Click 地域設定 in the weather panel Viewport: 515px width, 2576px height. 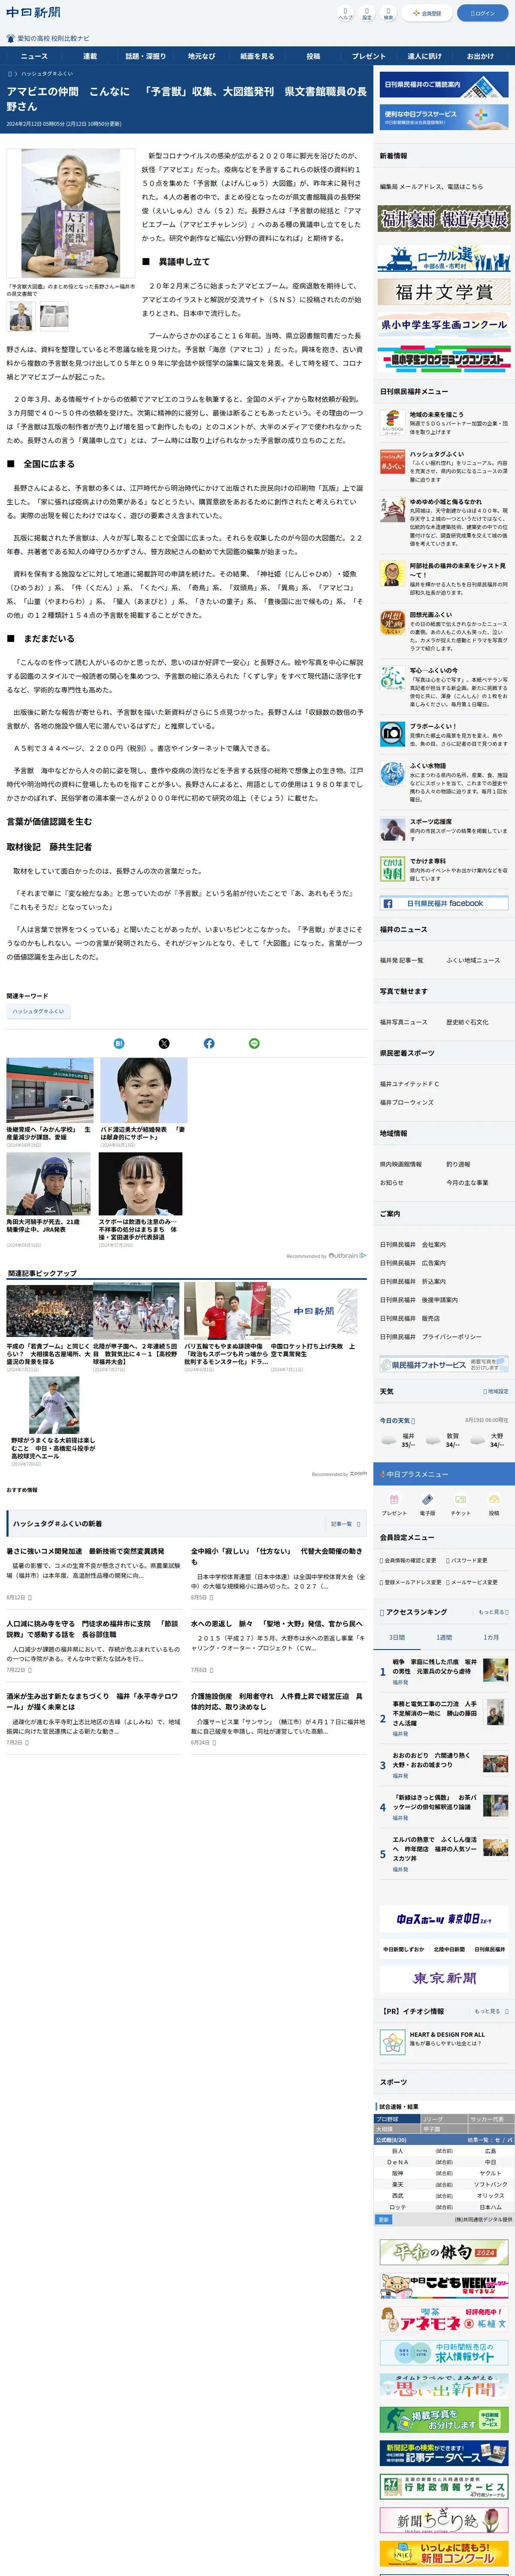click(x=496, y=1391)
